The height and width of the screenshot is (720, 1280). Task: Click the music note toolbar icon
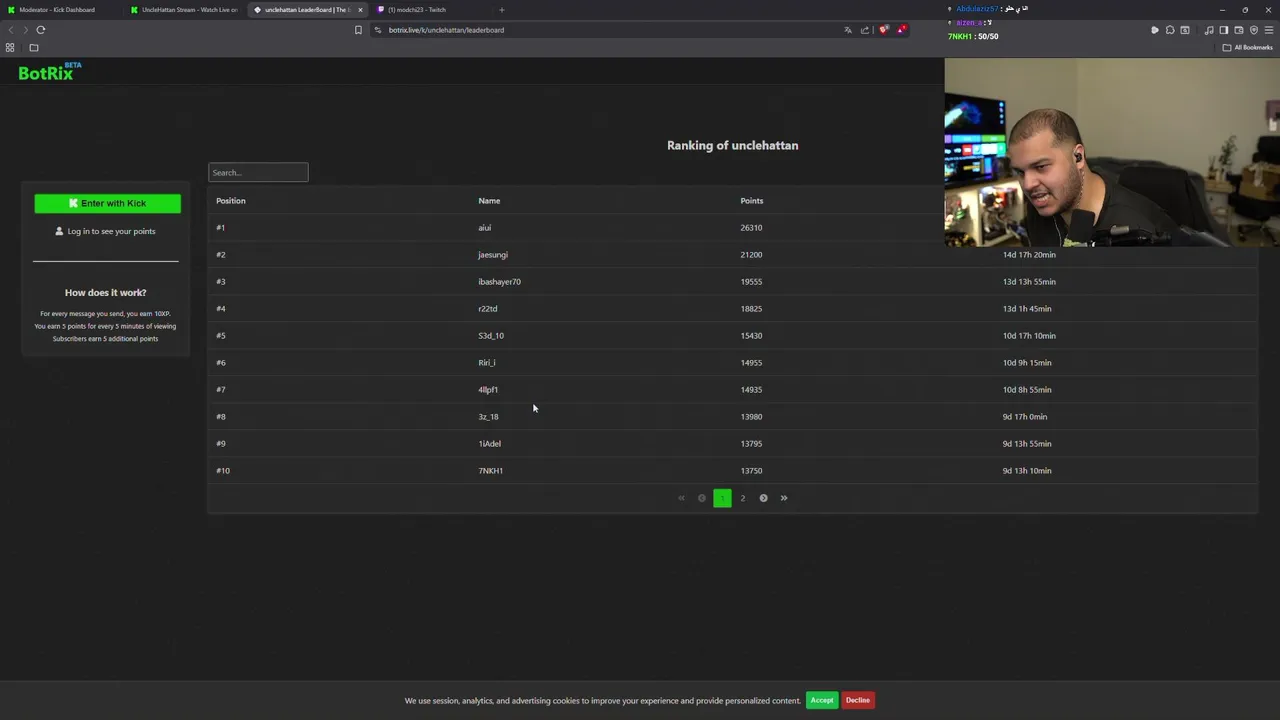click(1209, 30)
